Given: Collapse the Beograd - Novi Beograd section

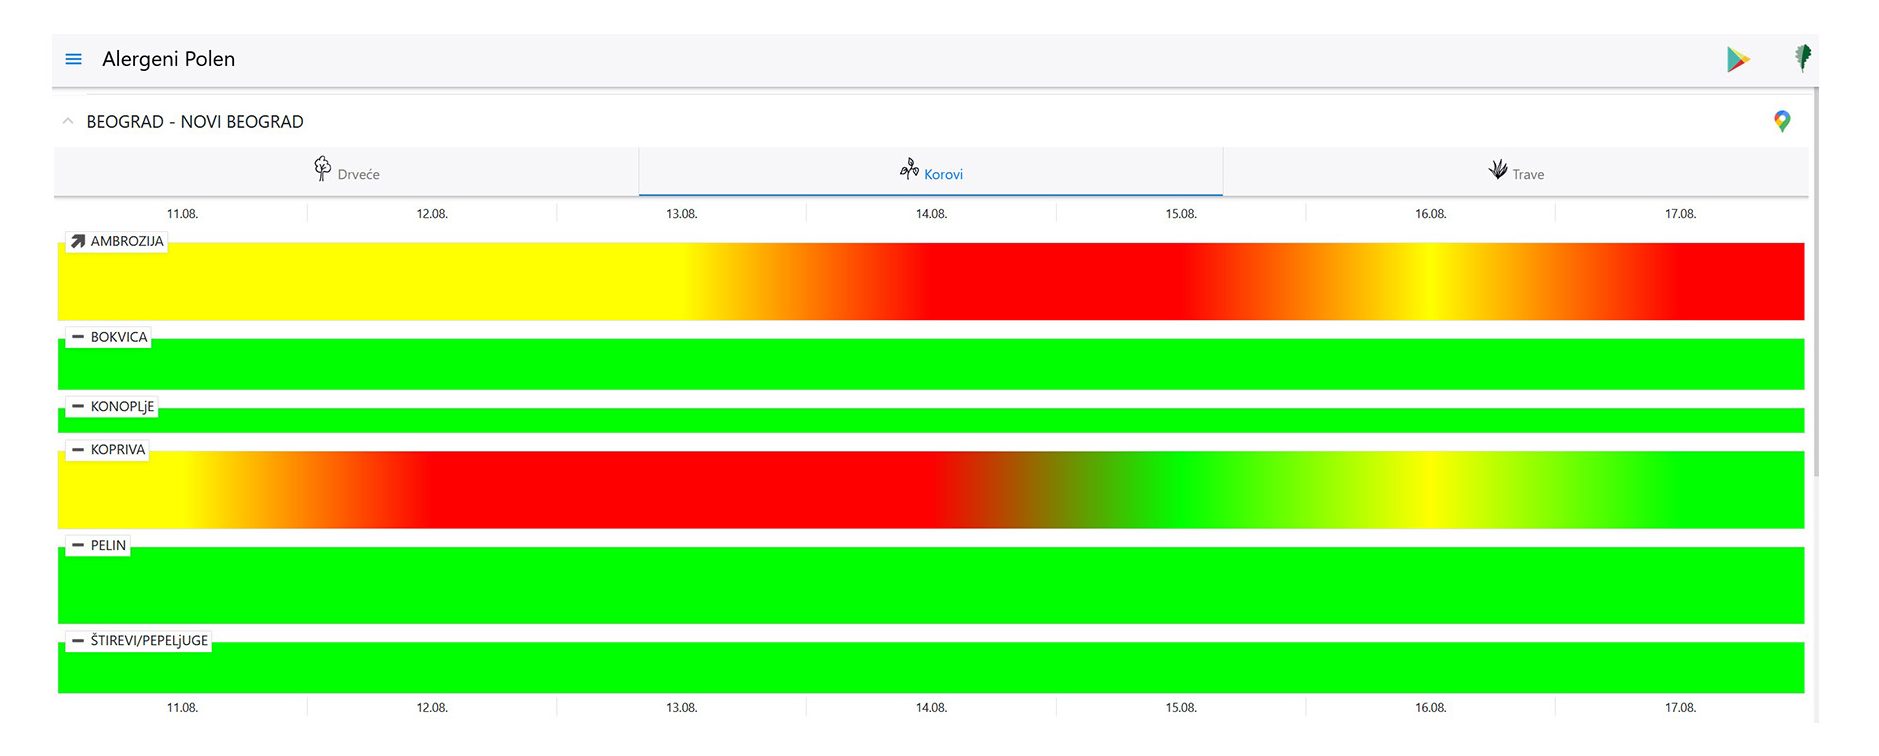Looking at the screenshot, I should (68, 121).
